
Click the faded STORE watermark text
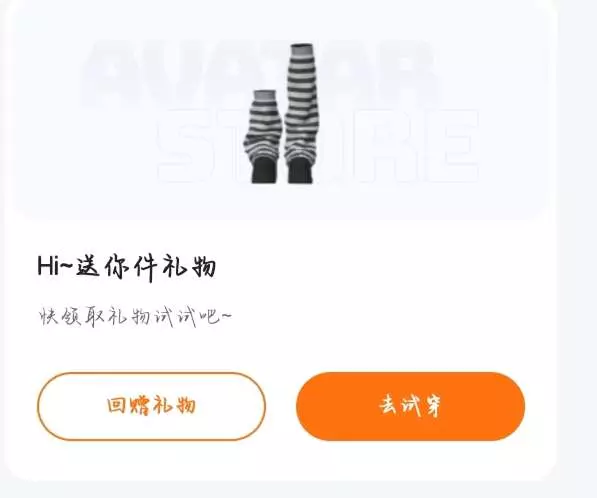pyautogui.click(x=318, y=145)
